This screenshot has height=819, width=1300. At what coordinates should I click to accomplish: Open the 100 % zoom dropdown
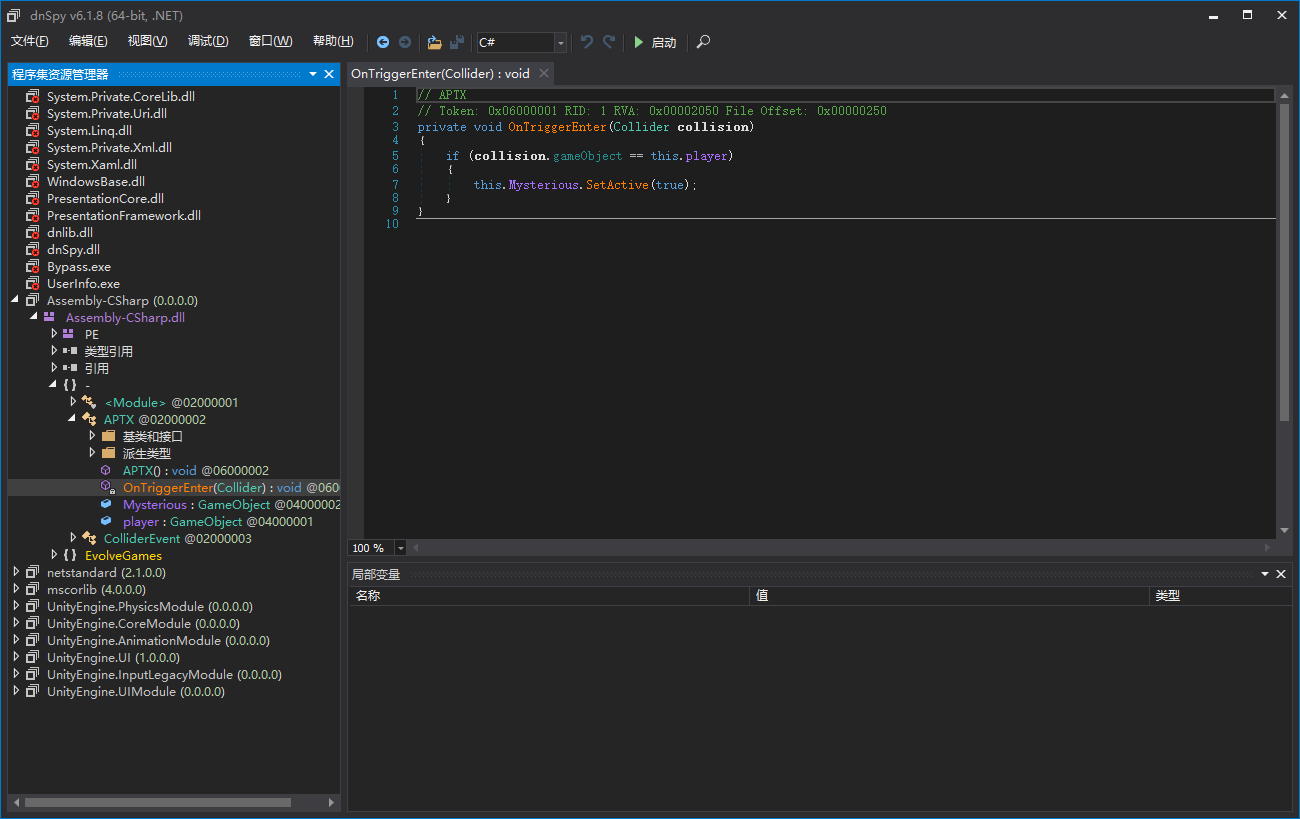(x=401, y=548)
